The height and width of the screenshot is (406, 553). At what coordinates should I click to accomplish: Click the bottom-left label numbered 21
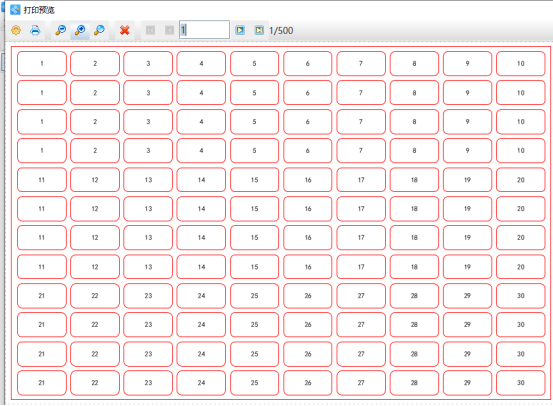point(42,383)
